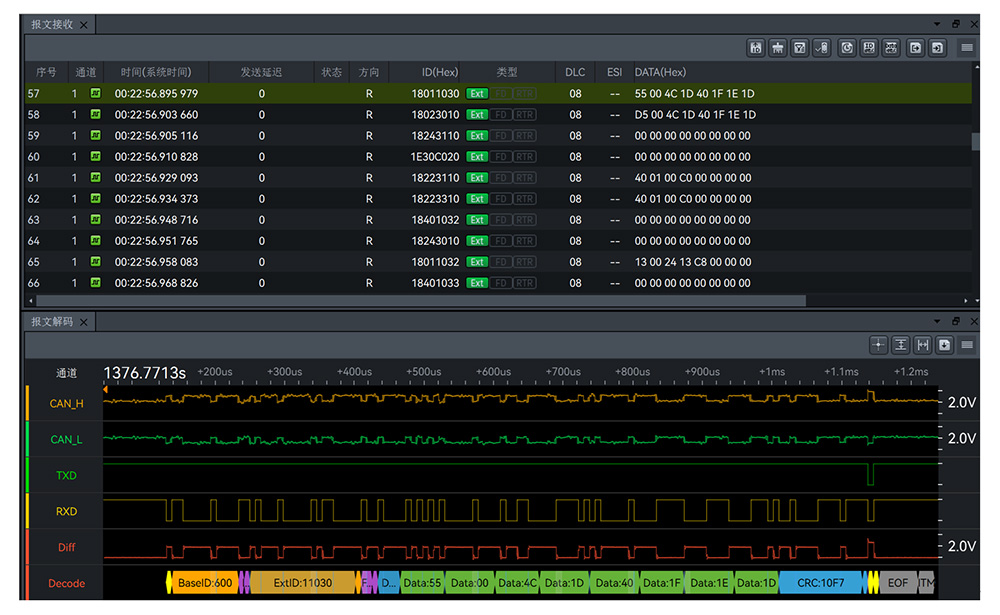Toggle the auto-scroll checkmark icon

coord(821,48)
